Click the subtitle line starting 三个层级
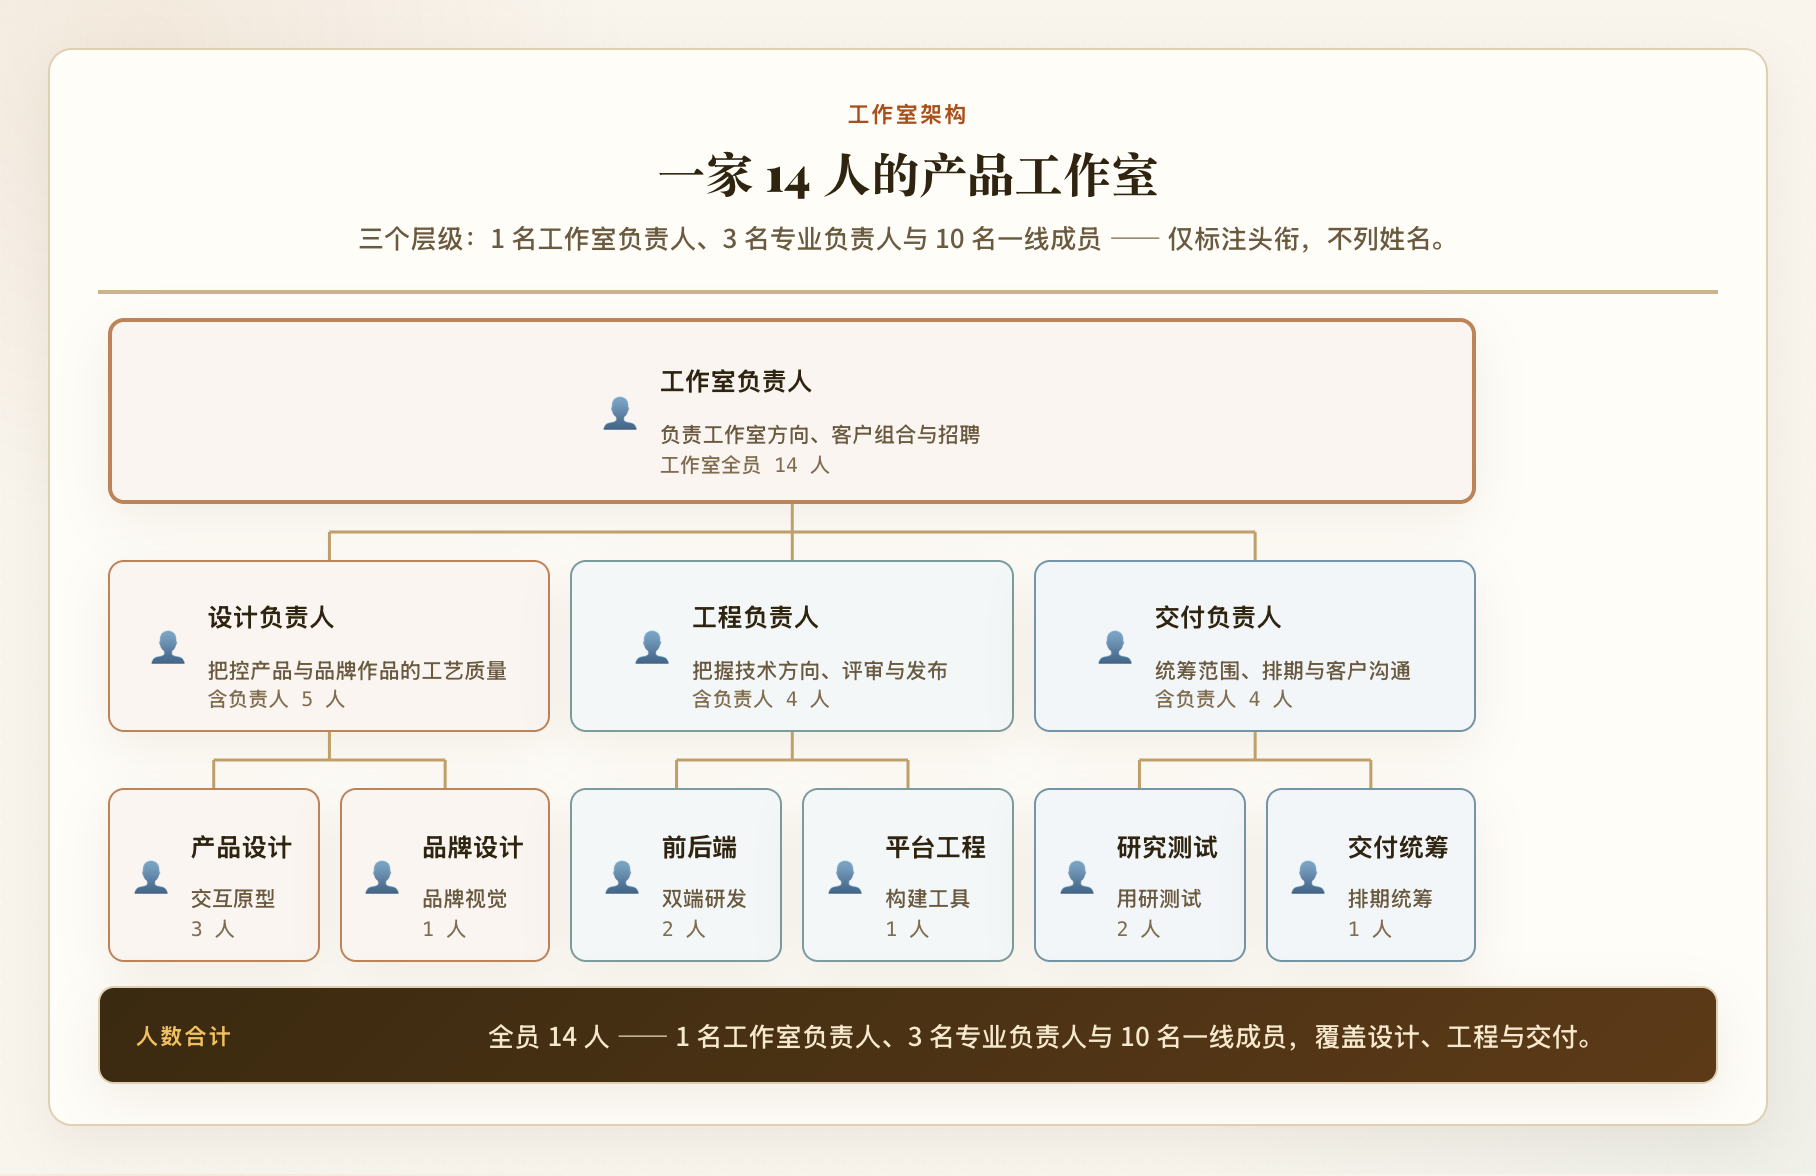Image resolution: width=1816 pixels, height=1176 pixels. click(904, 239)
